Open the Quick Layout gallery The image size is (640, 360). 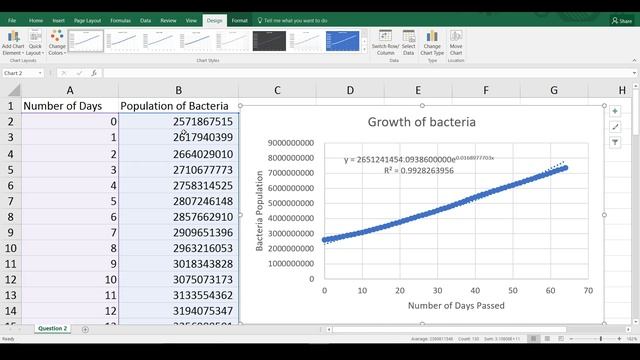pyautogui.click(x=35, y=42)
